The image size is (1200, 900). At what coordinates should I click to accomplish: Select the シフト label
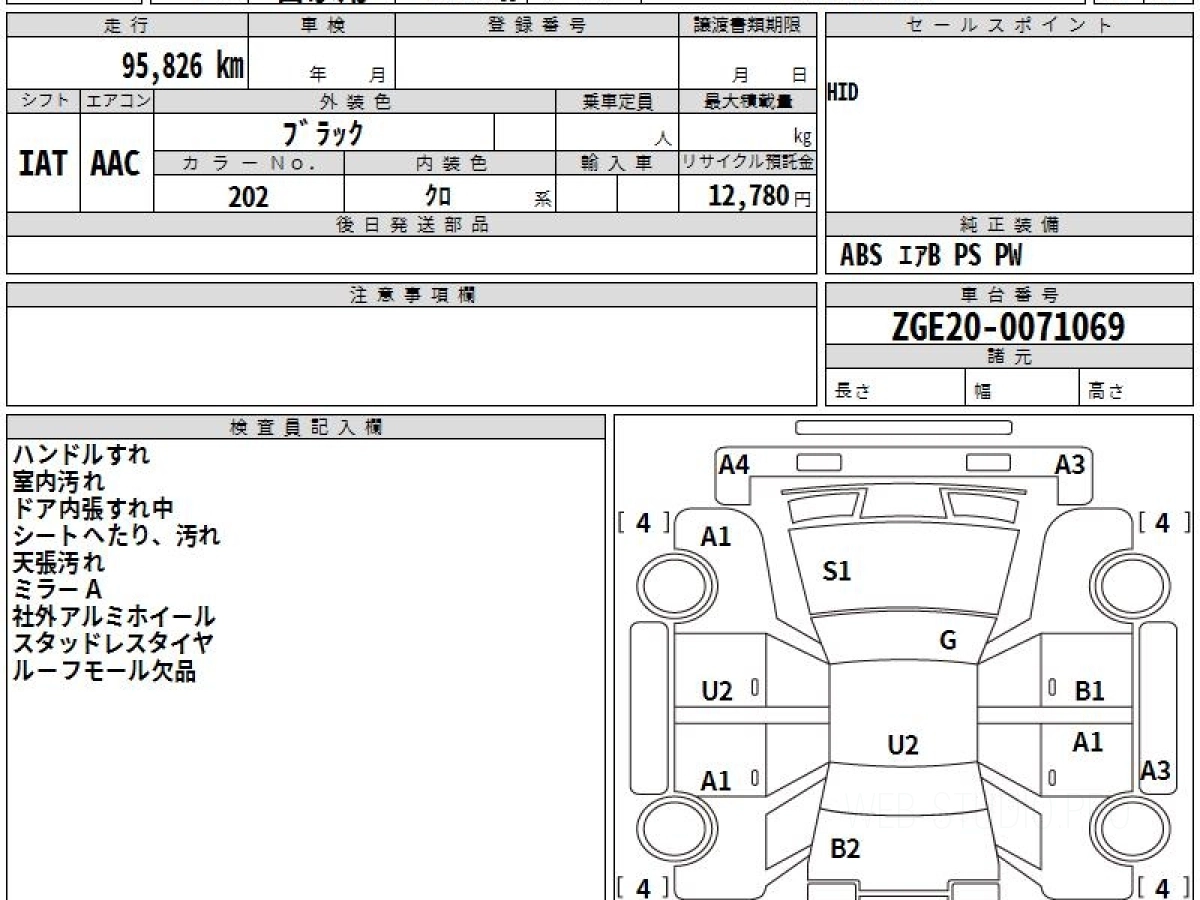click(x=43, y=101)
